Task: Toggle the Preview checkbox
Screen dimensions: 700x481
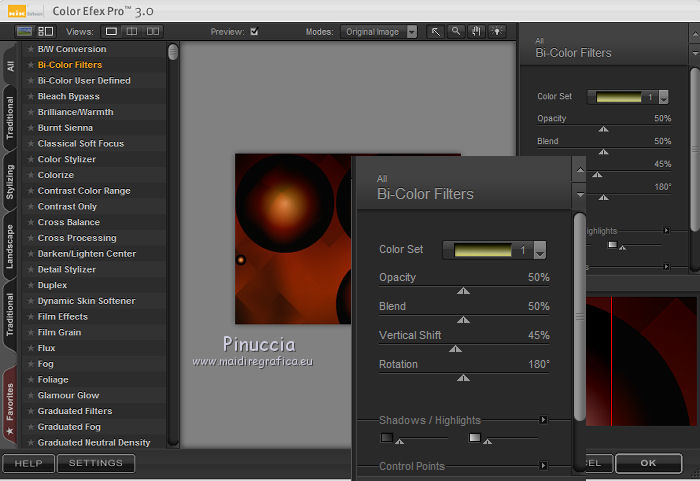Action: coord(254,32)
